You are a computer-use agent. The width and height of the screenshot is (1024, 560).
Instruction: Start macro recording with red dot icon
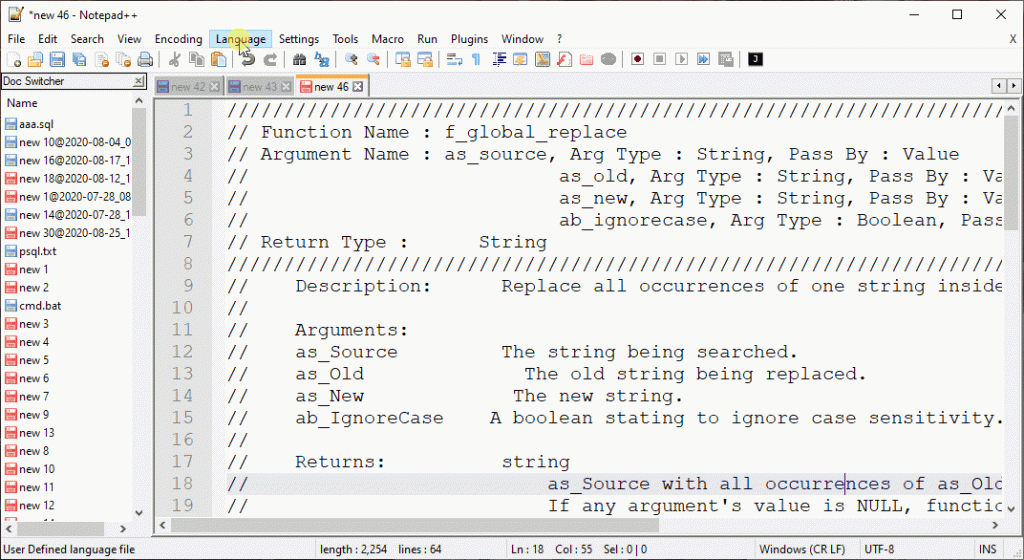637,59
